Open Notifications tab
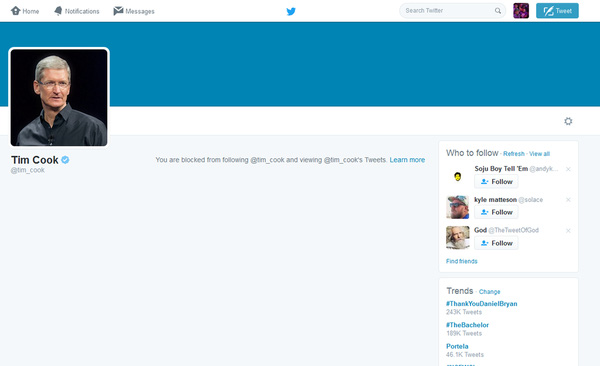 tap(77, 11)
